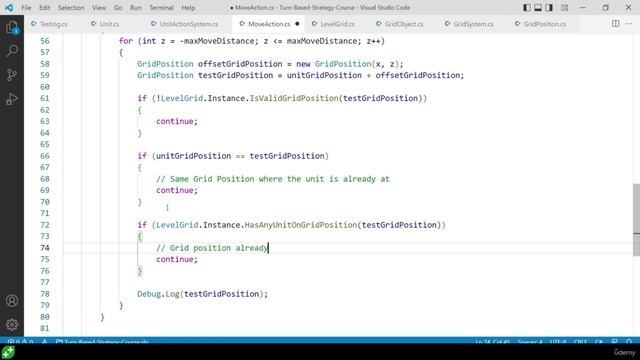
Task: Click the comment 'Same Grid Position where the unit'
Action: click(x=247, y=179)
